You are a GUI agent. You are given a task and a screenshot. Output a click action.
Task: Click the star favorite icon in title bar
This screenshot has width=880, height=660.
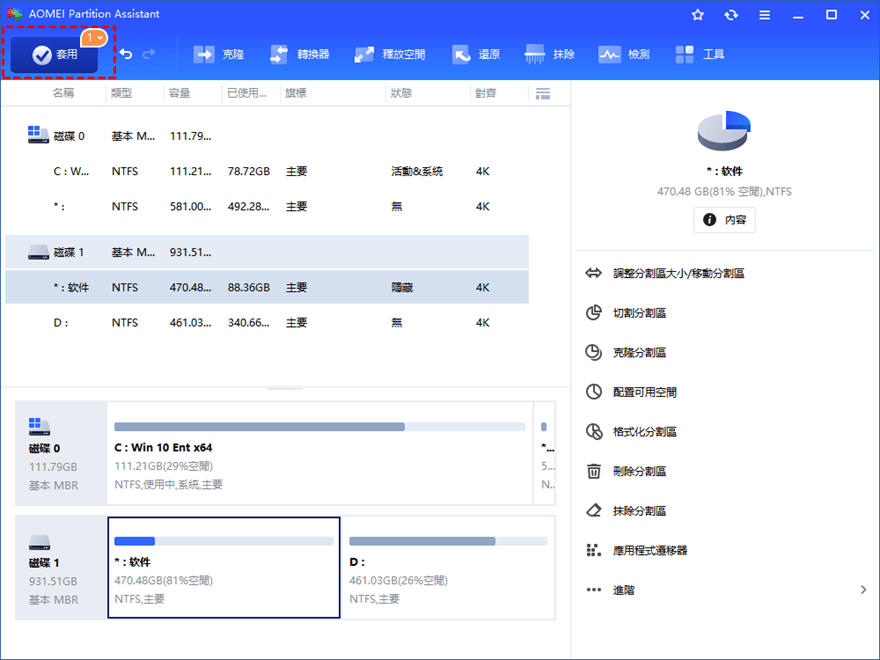tap(698, 15)
